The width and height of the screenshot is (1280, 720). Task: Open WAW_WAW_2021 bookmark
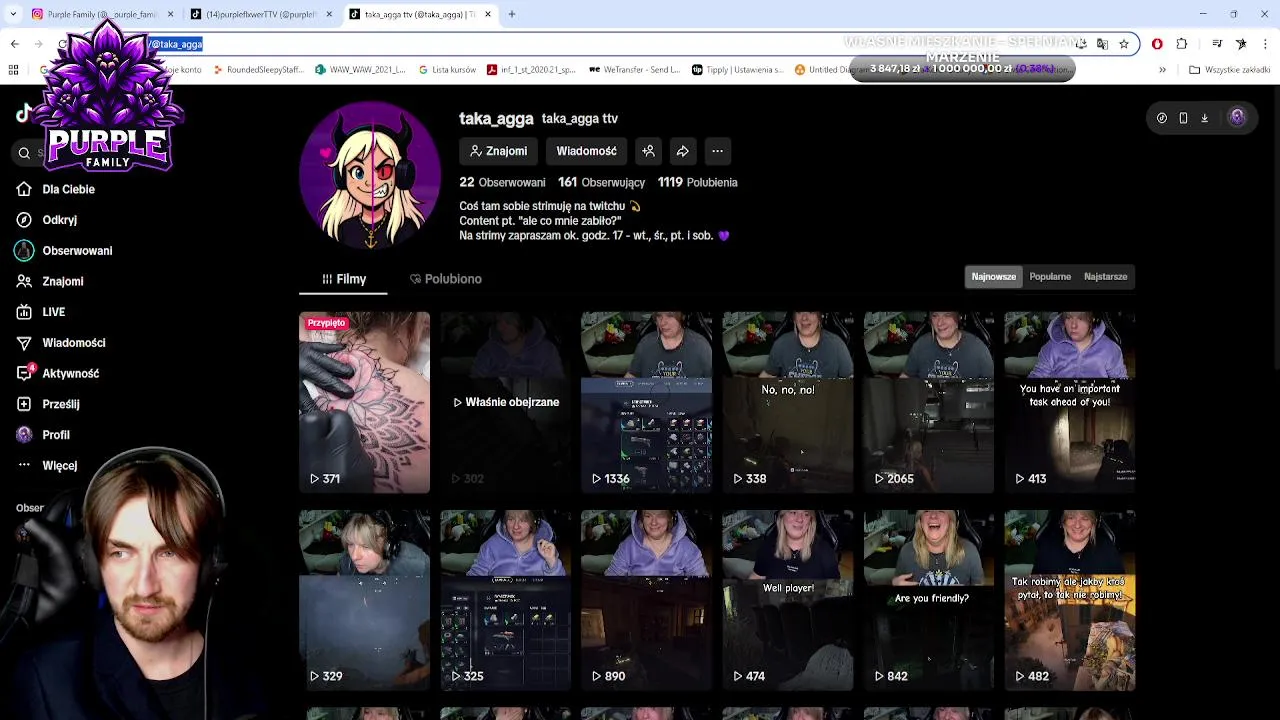360,70
